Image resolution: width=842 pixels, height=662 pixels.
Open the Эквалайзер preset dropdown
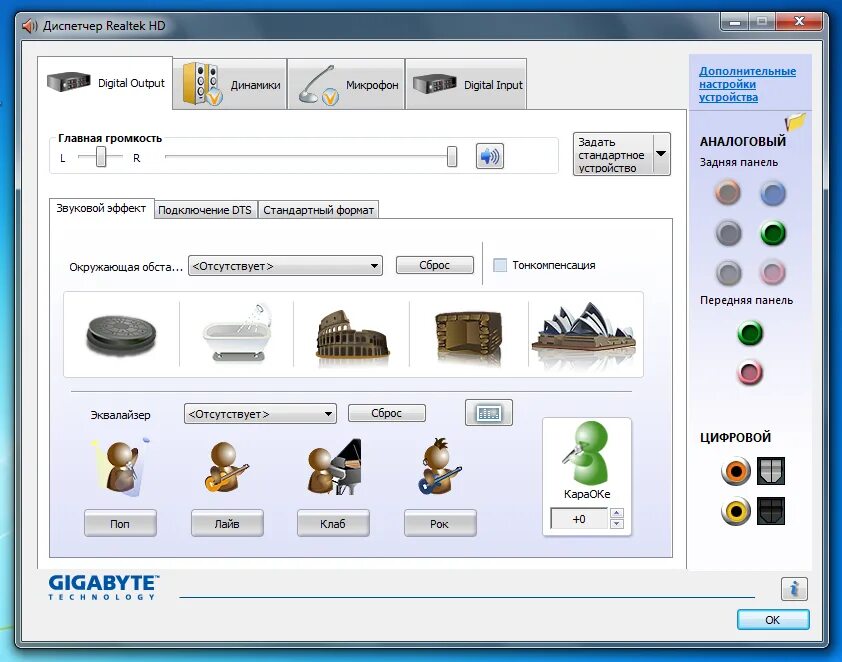(260, 414)
